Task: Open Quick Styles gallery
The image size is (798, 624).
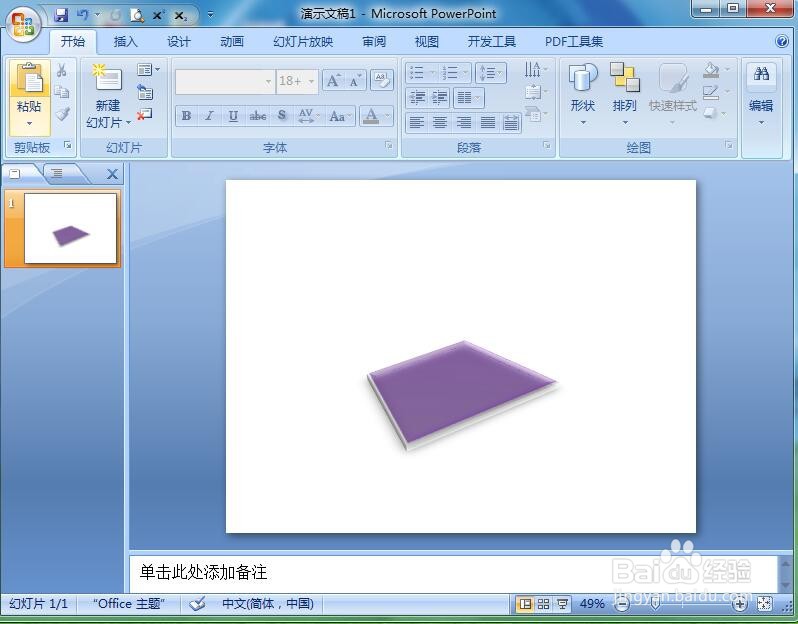Action: point(673,94)
